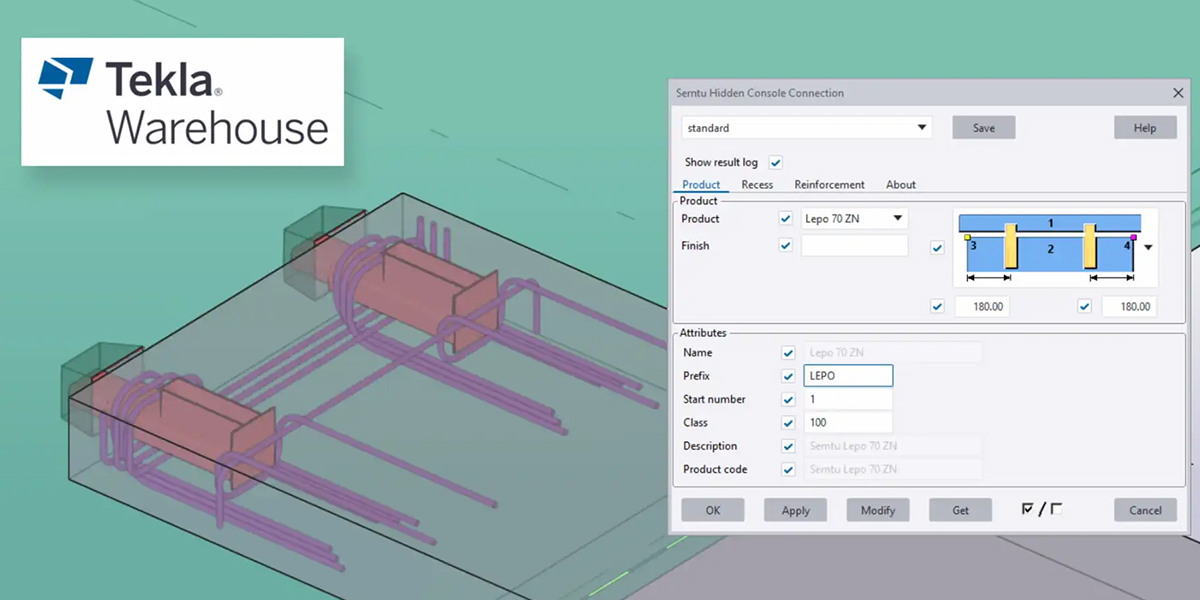
Task: Open the Reinforcement tab
Action: (x=829, y=185)
